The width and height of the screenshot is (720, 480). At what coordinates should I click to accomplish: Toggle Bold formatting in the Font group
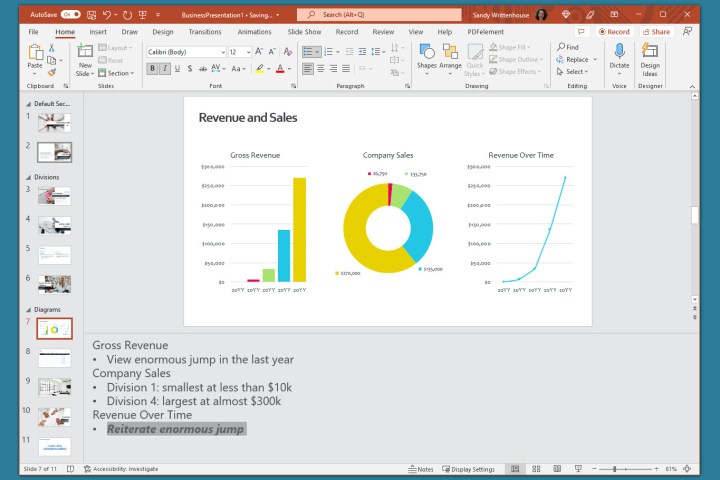(x=153, y=69)
